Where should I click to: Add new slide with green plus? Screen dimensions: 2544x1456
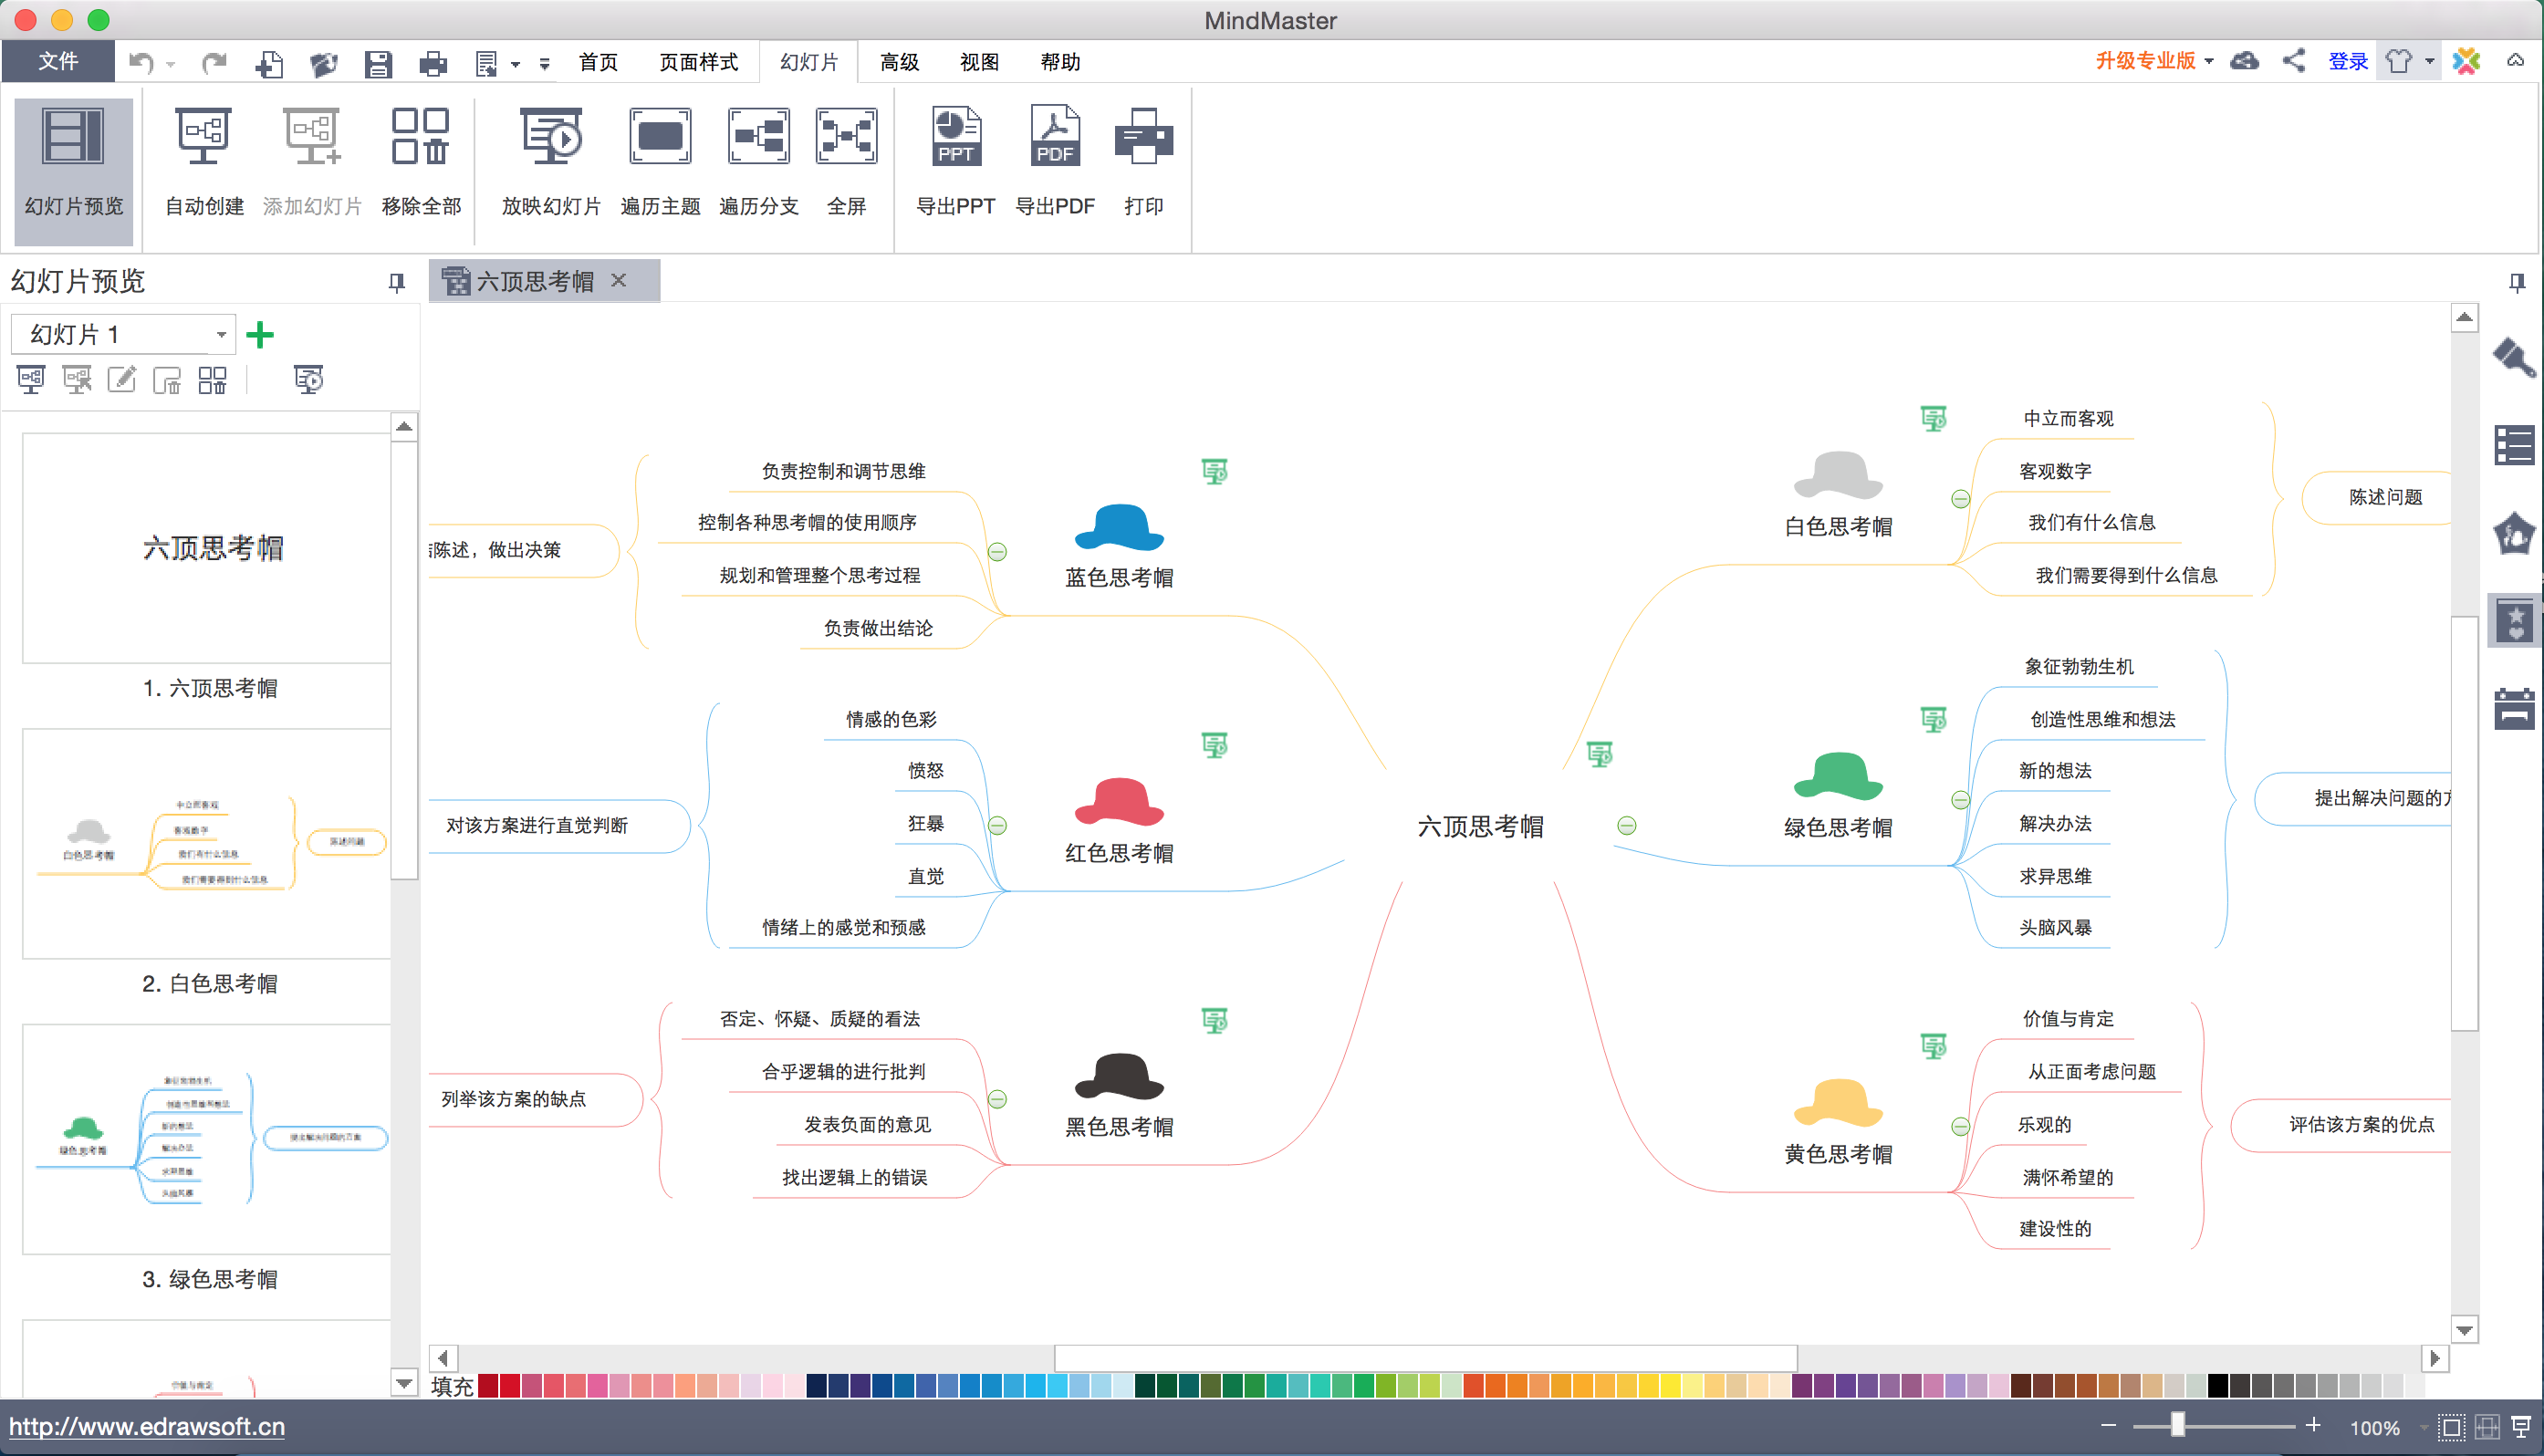coord(260,334)
